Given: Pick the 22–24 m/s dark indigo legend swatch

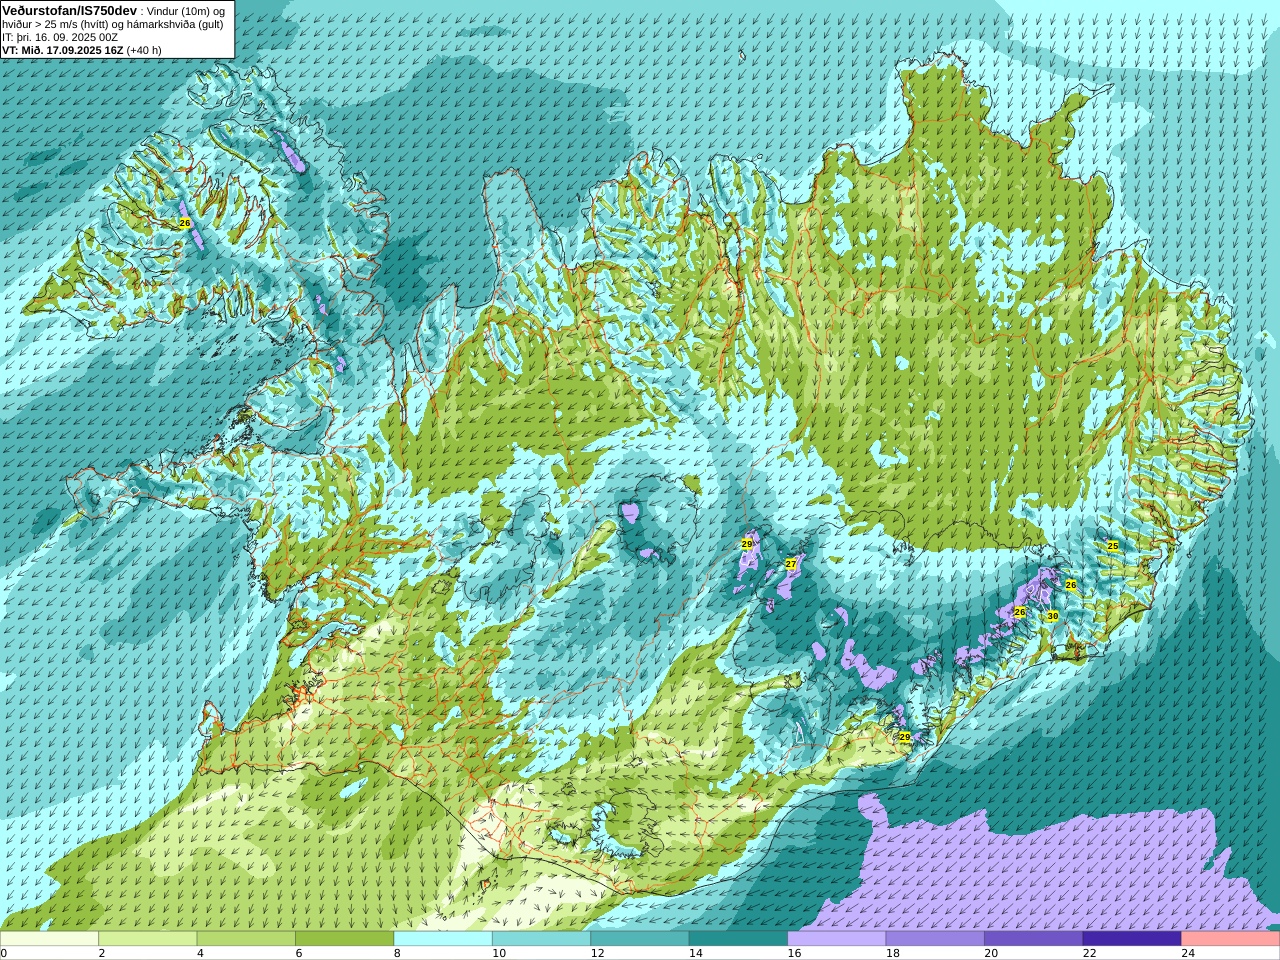Looking at the screenshot, I should 1132,939.
